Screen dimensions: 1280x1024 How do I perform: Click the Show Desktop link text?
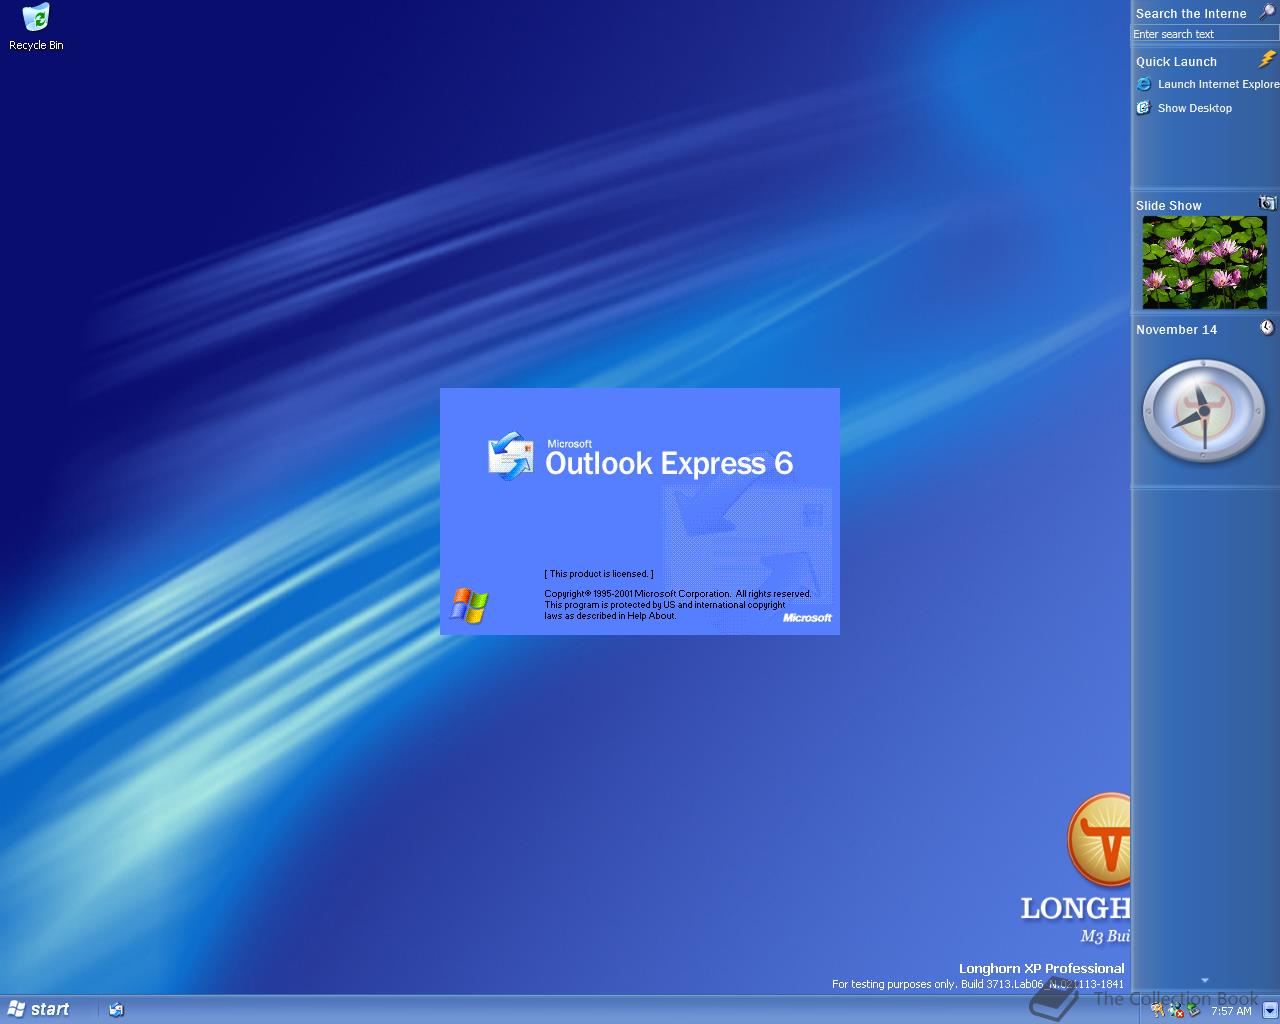coord(1194,108)
